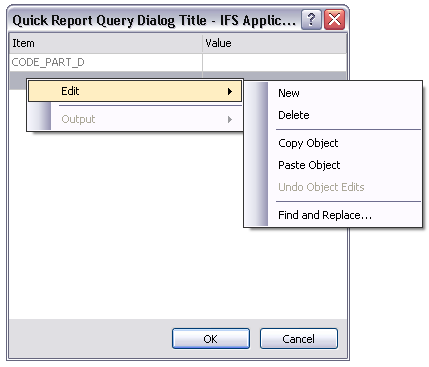
Task: Click the dialog title bar text
Action: pyautogui.click(x=154, y=20)
